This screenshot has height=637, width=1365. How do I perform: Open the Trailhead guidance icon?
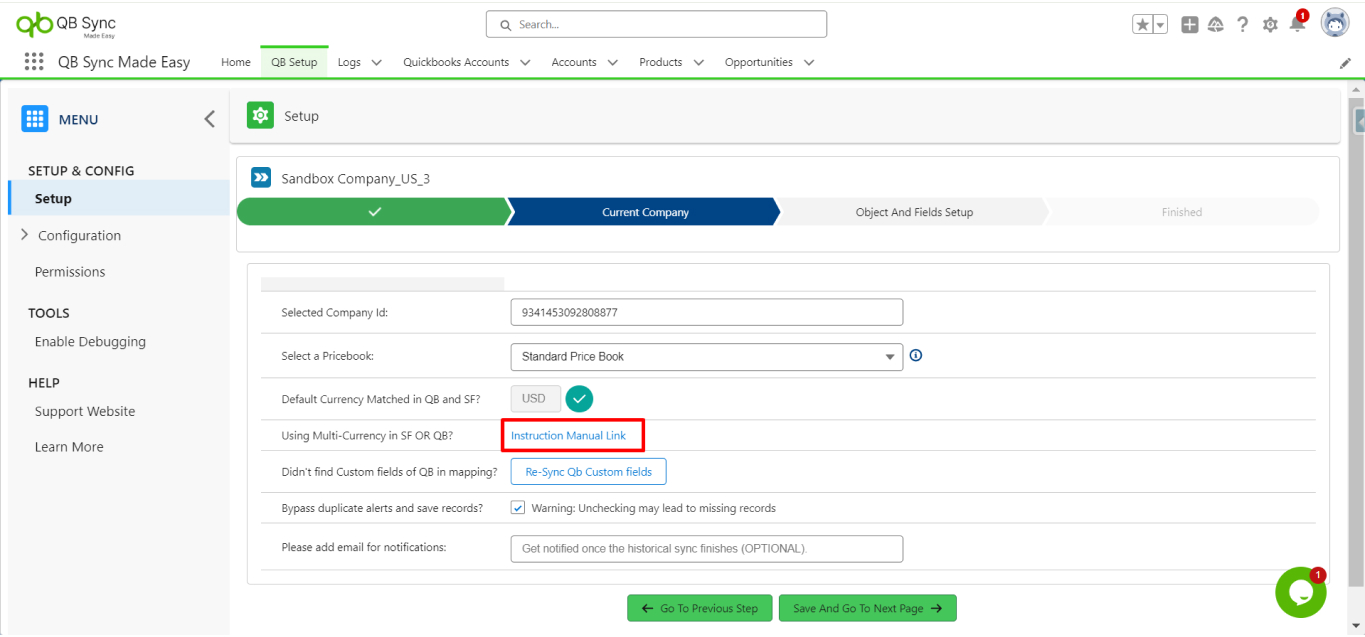tap(1216, 25)
